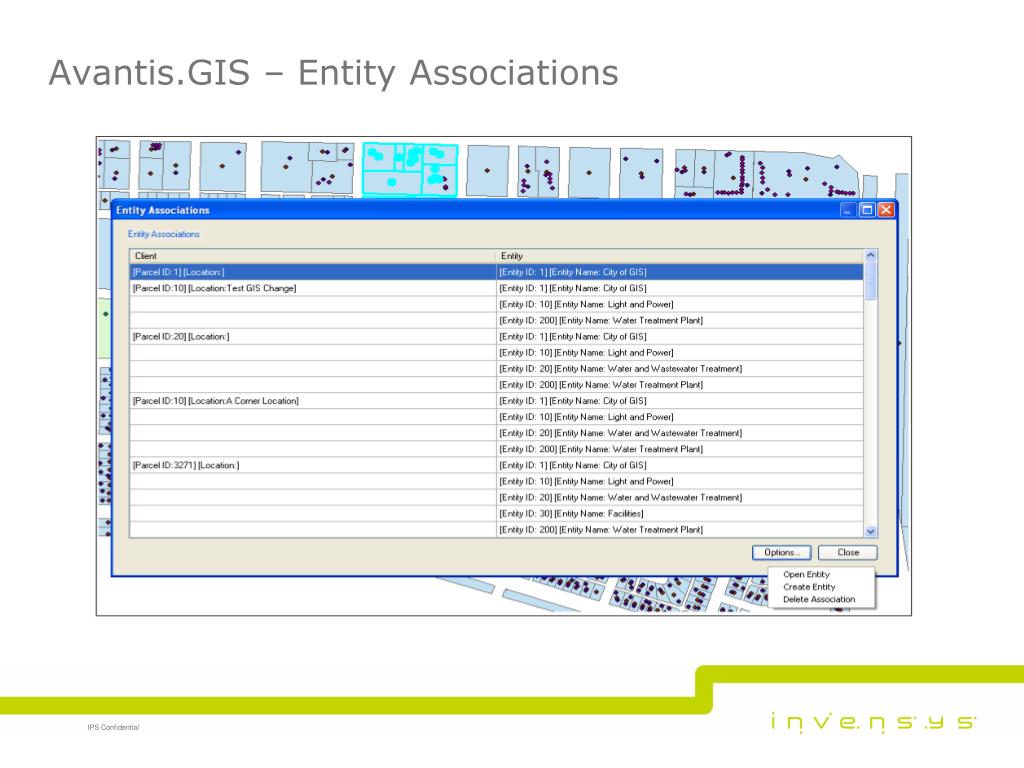This screenshot has width=1024, height=768.
Task: Click the Entity Associations group label
Action: (x=163, y=234)
